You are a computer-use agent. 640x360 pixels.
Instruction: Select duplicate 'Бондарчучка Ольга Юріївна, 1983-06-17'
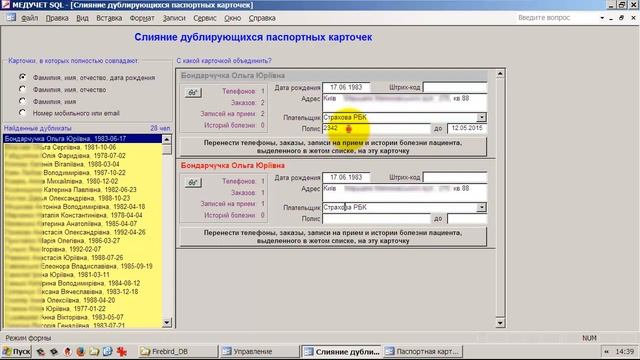pos(83,139)
